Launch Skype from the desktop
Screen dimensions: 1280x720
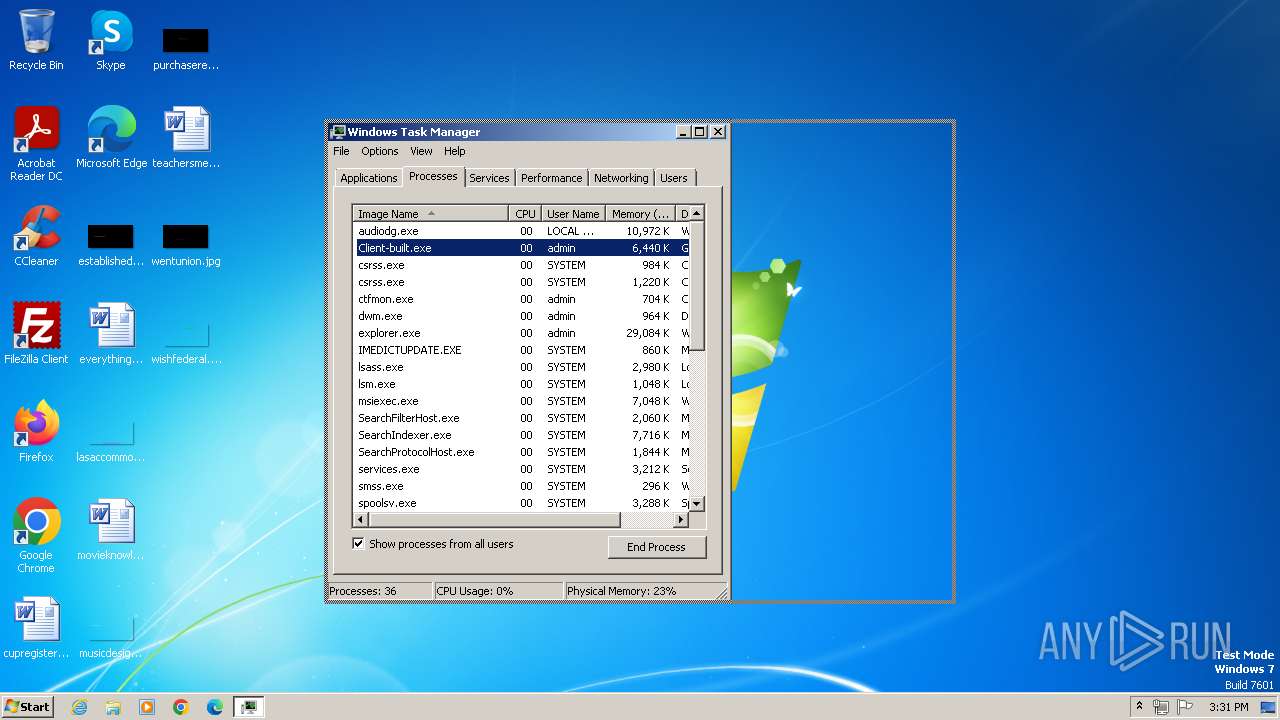(111, 40)
